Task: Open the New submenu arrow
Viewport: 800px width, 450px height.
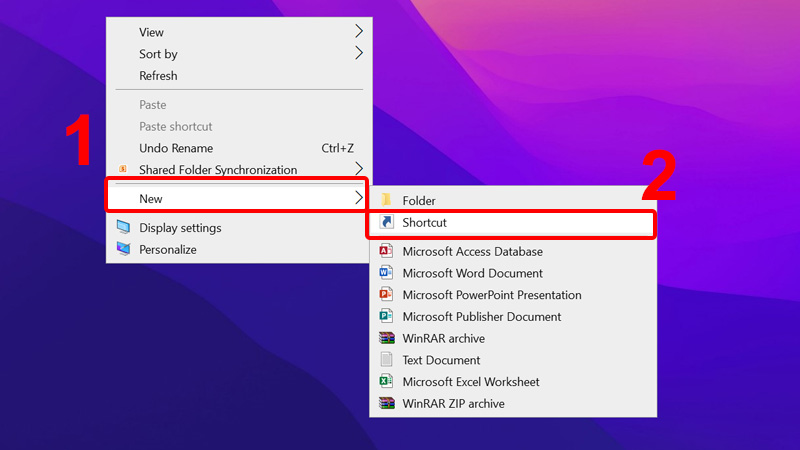Action: 359,199
